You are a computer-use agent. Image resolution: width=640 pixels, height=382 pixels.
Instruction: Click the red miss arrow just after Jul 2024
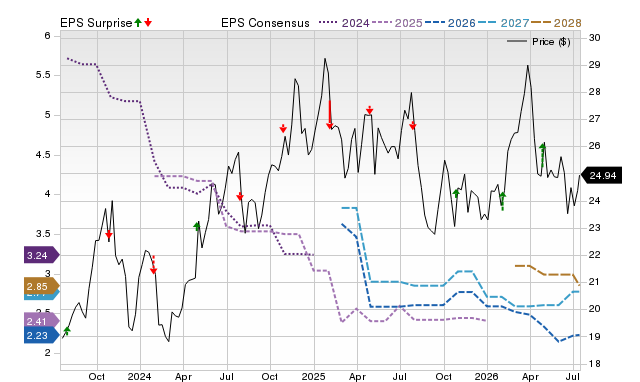point(240,197)
